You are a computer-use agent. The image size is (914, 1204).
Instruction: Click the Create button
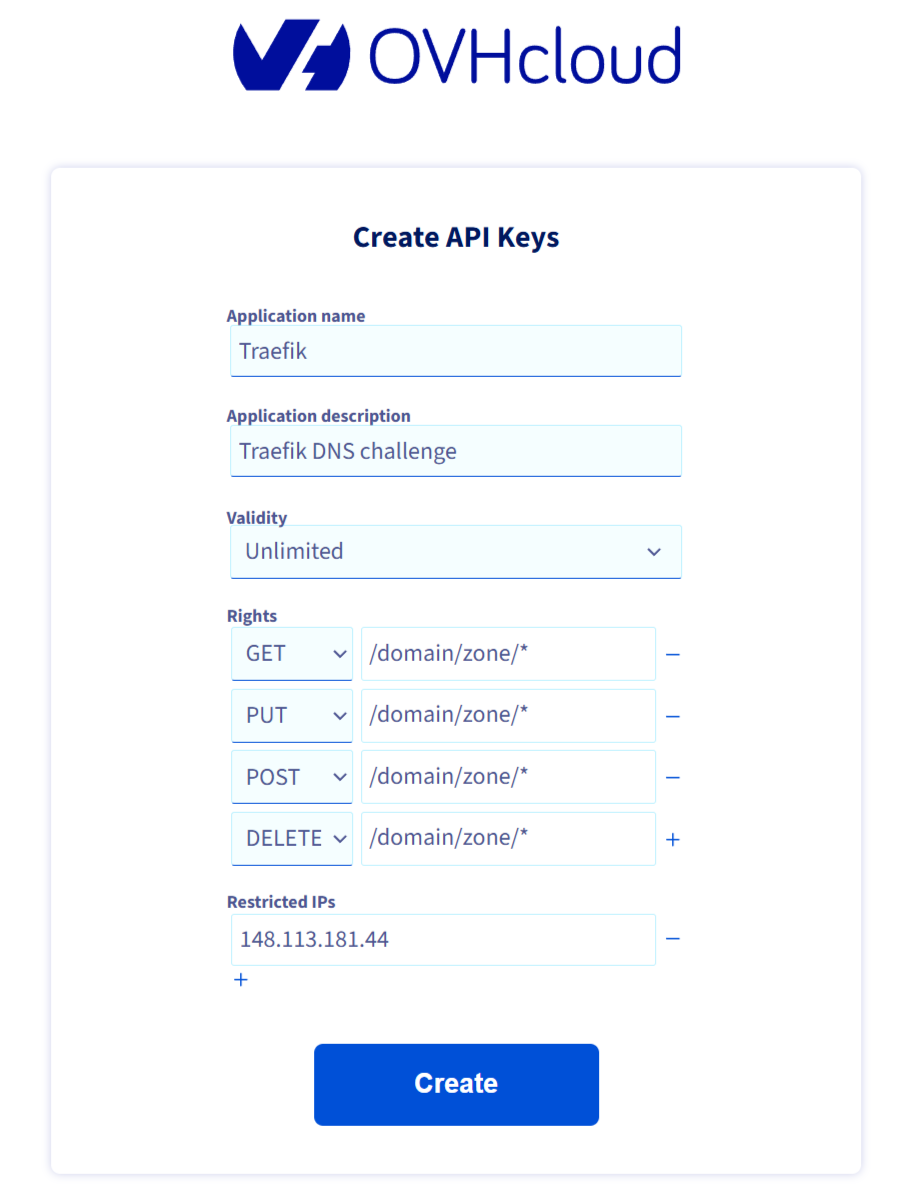tap(456, 1084)
